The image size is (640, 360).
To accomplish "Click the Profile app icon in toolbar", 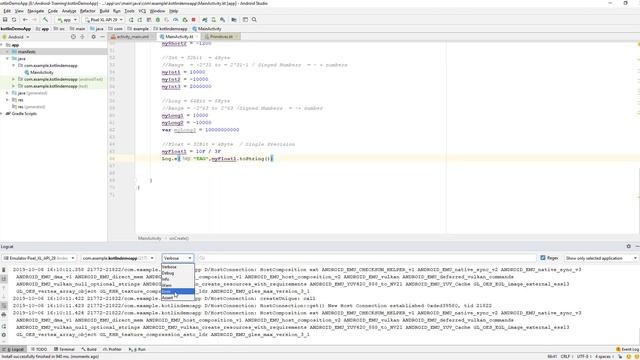I will (x=176, y=20).
